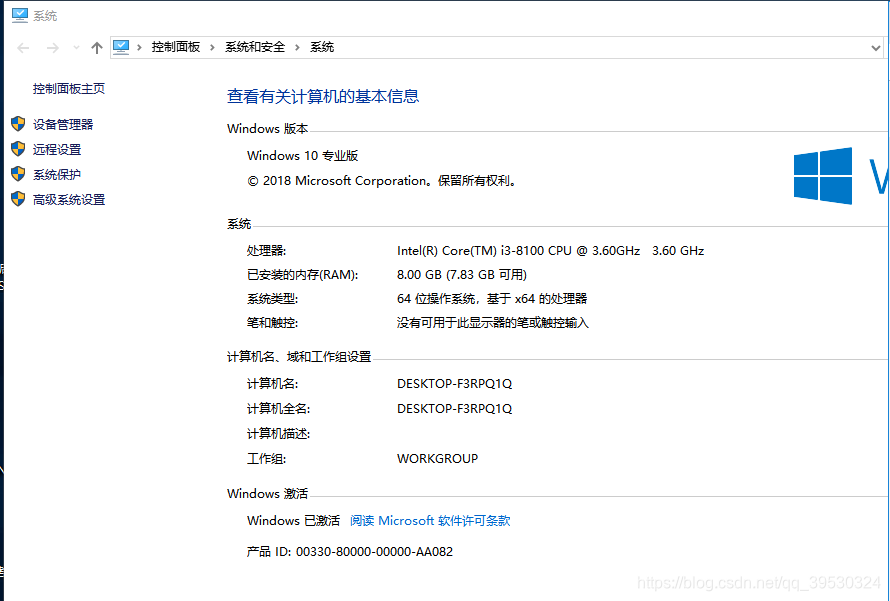Click the processor value i3-8100 CPU
Viewport: 890px width, 601px height.
pyautogui.click(x=551, y=250)
